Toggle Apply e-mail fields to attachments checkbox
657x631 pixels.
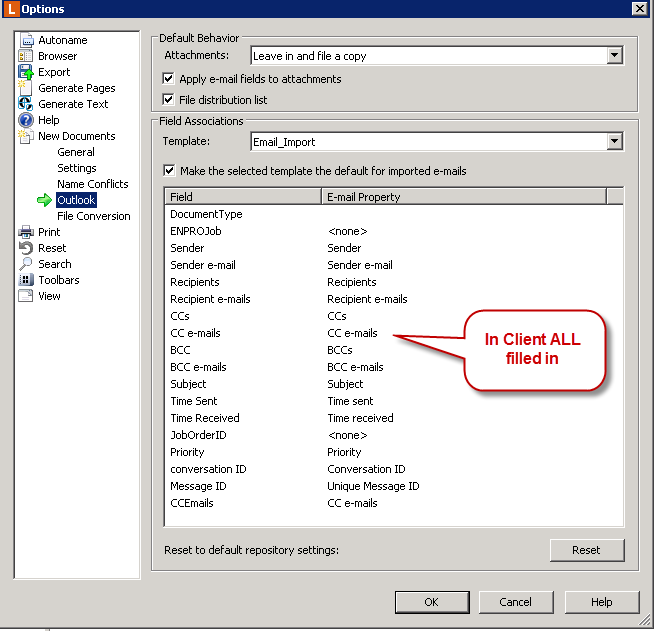169,79
